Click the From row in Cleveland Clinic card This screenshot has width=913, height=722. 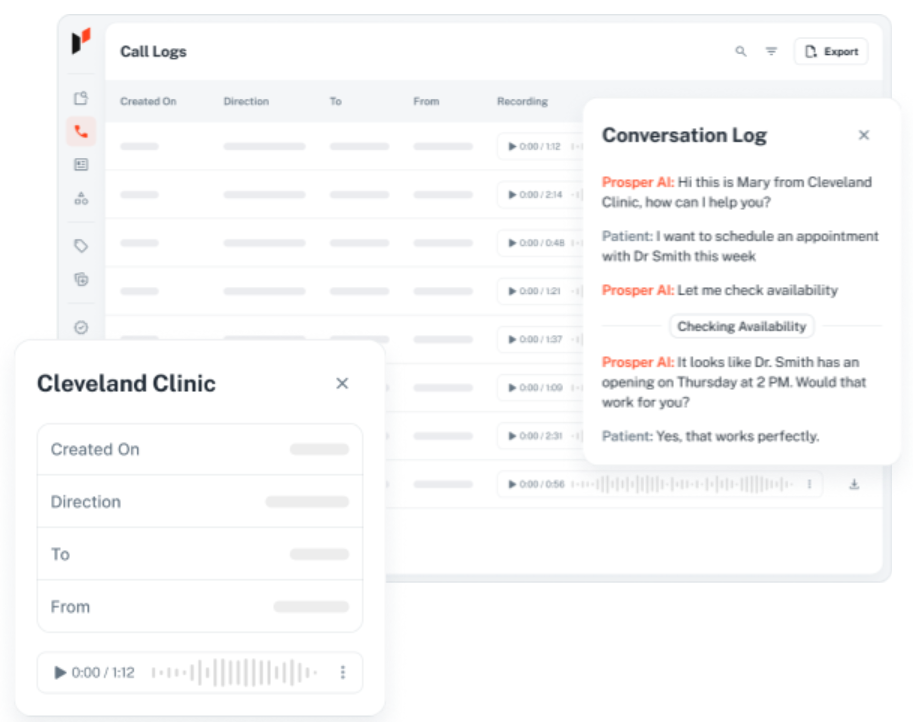200,606
